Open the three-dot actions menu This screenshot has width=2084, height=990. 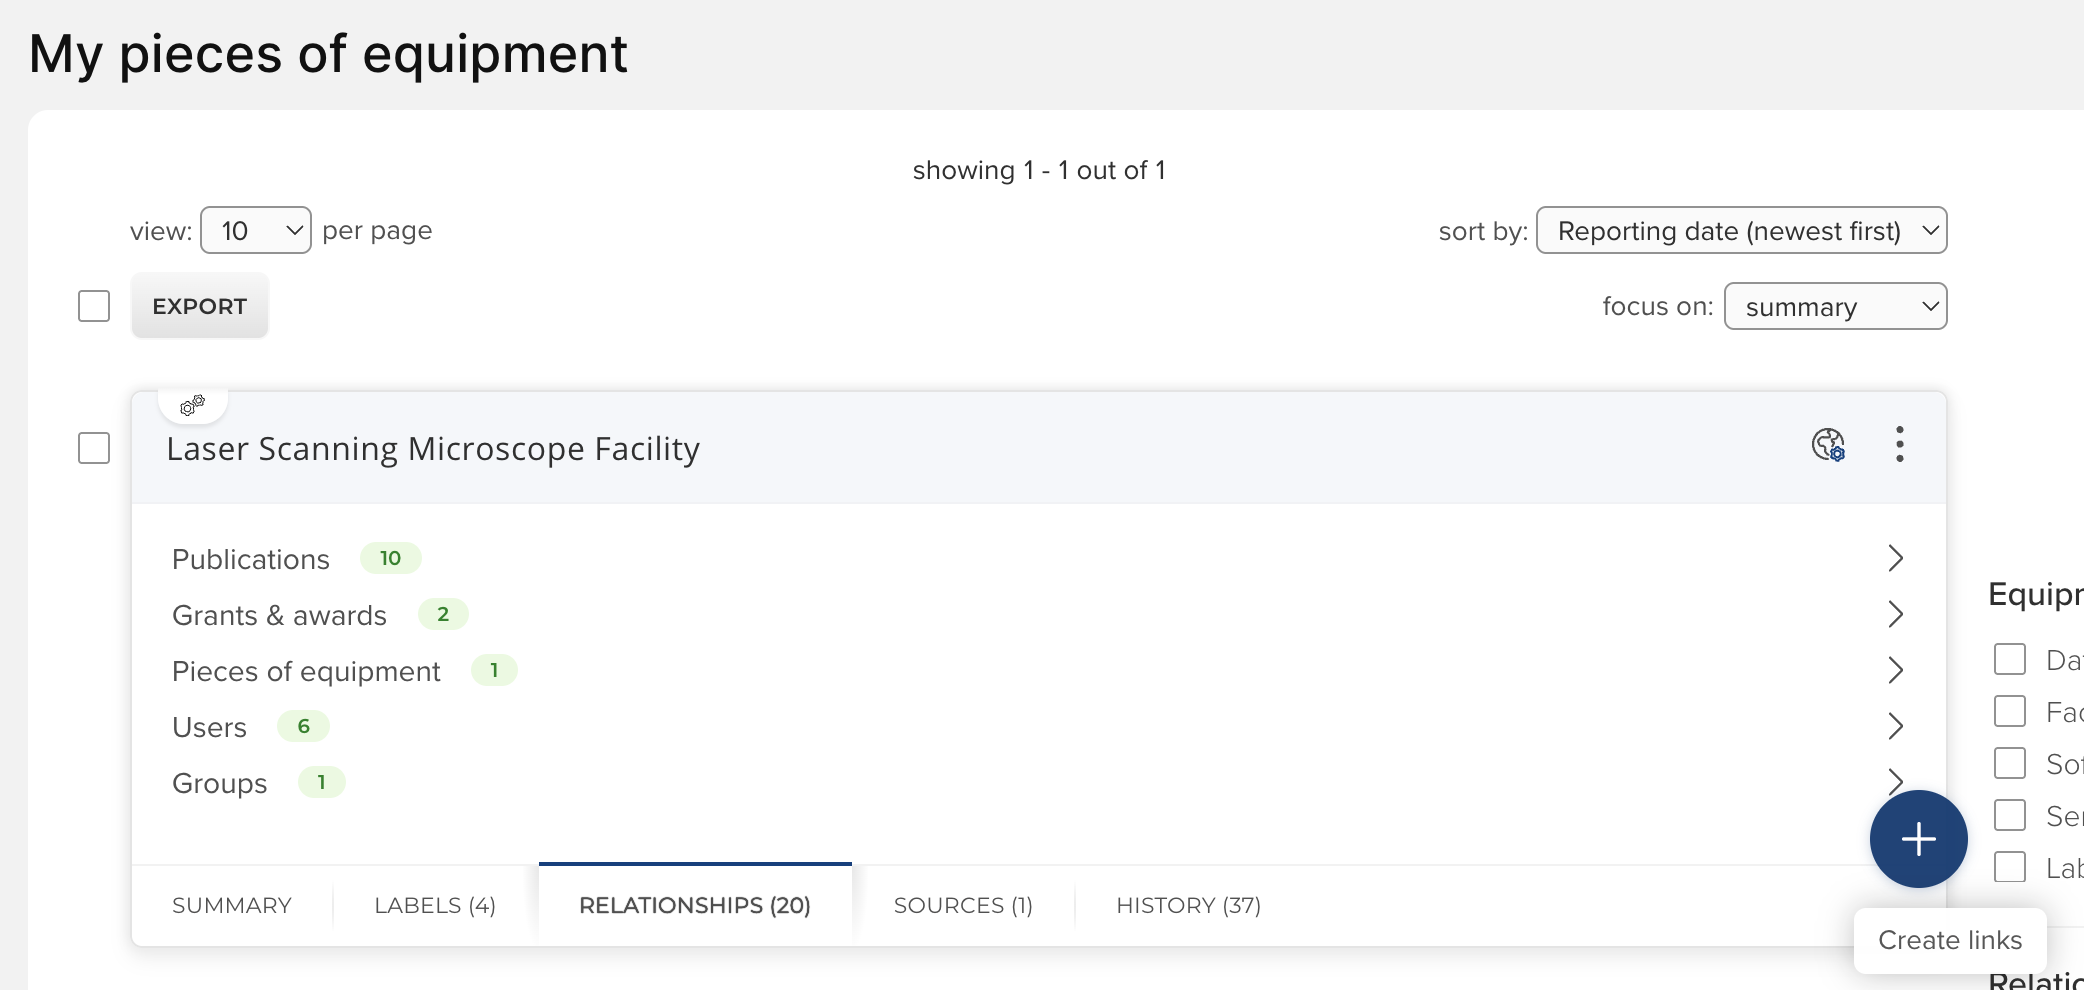pos(1899,444)
